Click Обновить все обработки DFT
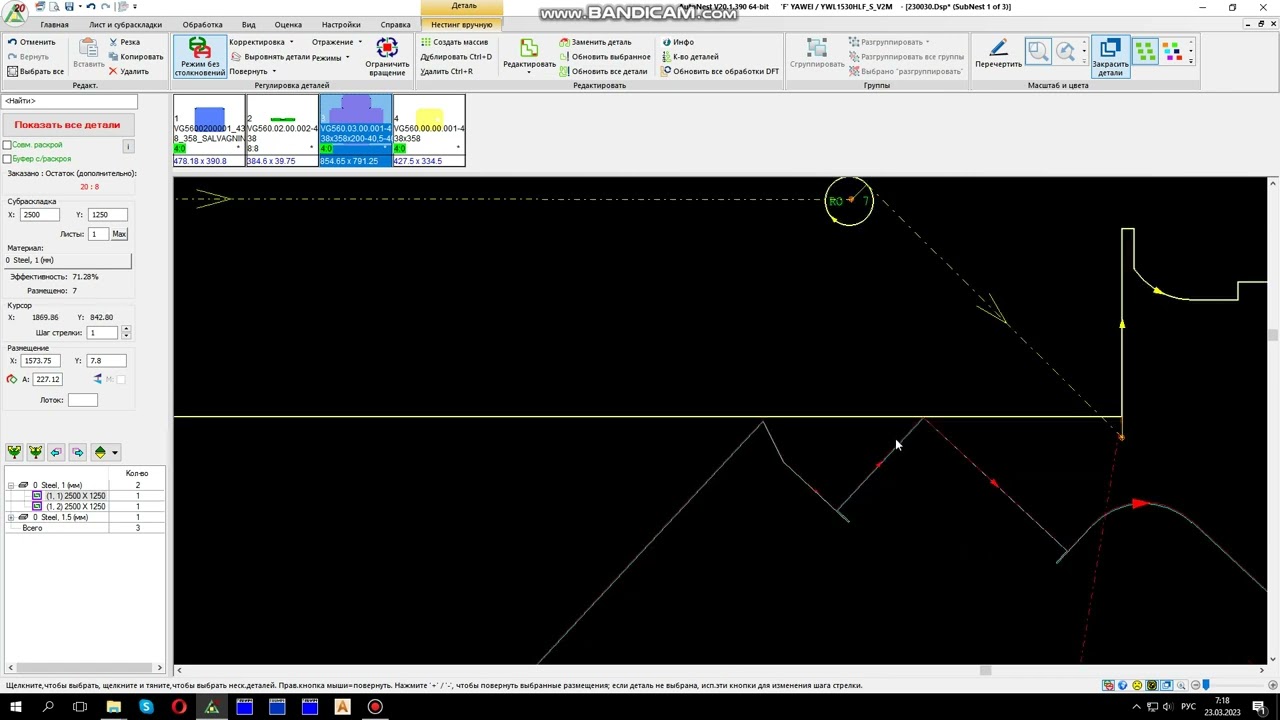 pos(720,72)
